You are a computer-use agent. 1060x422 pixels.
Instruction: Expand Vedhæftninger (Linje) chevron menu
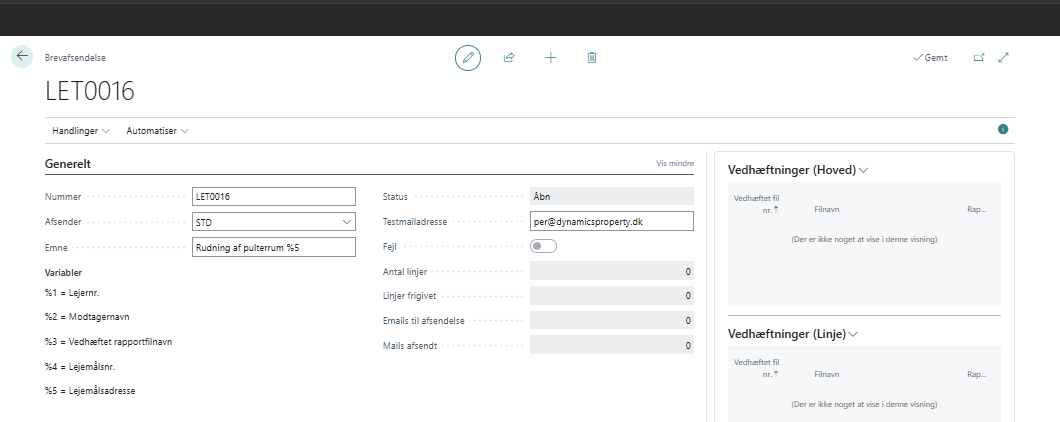(852, 333)
